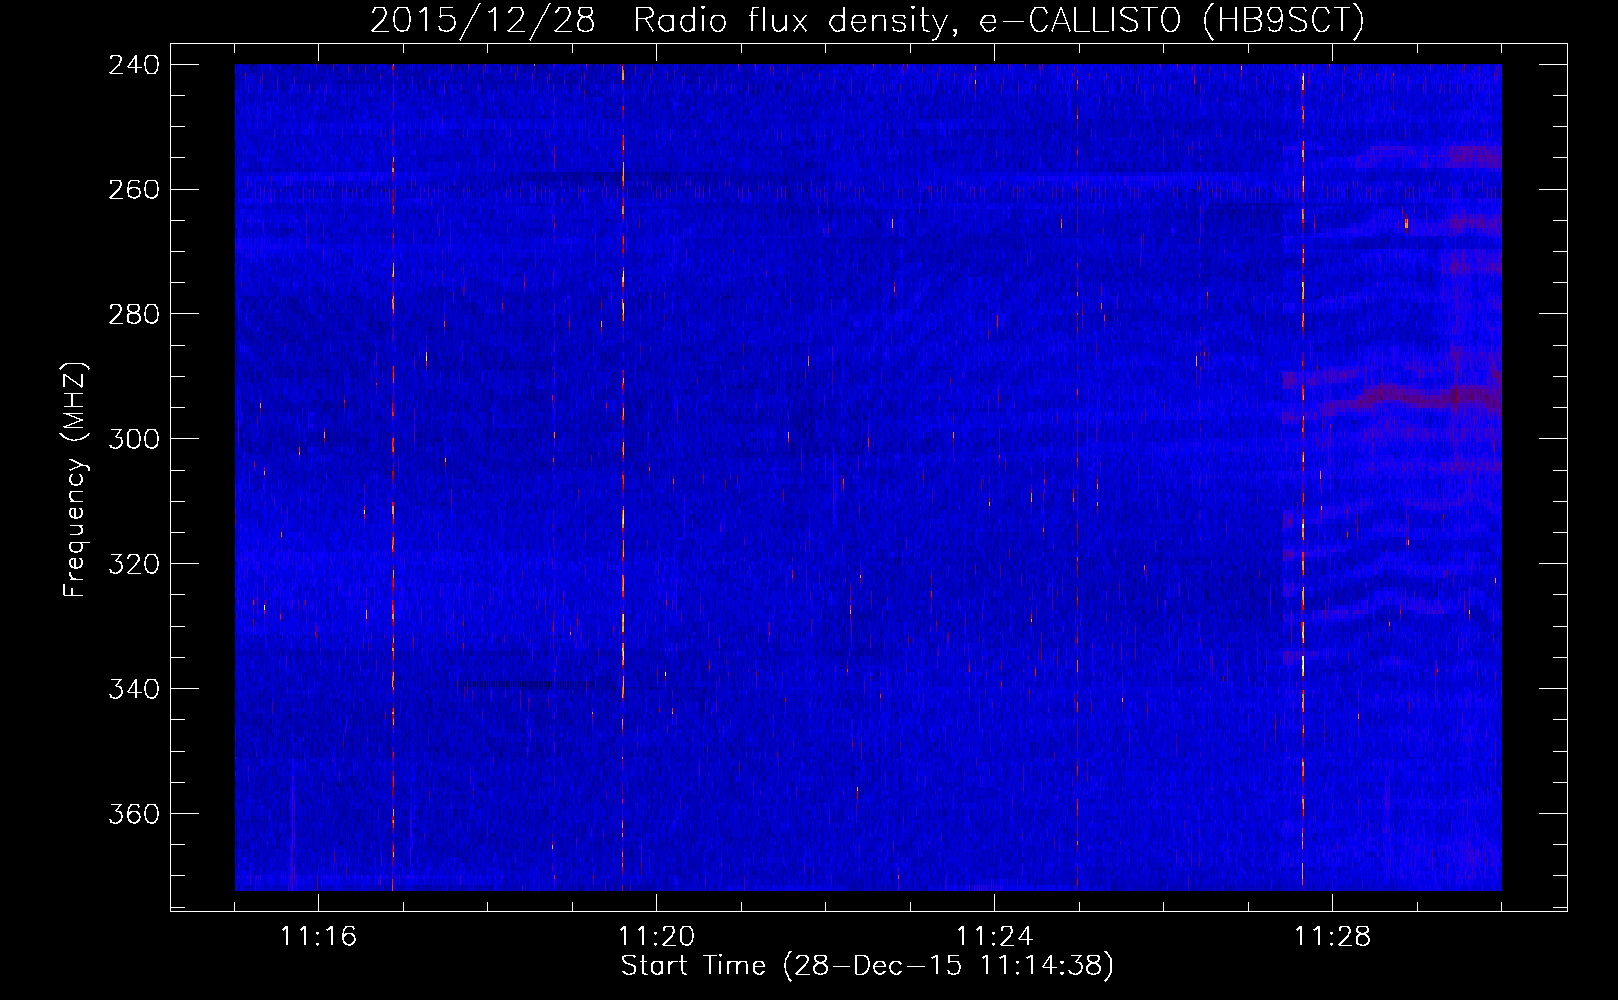The width and height of the screenshot is (1618, 1000).
Task: Select the 11:20 time tick label
Action: 656,937
